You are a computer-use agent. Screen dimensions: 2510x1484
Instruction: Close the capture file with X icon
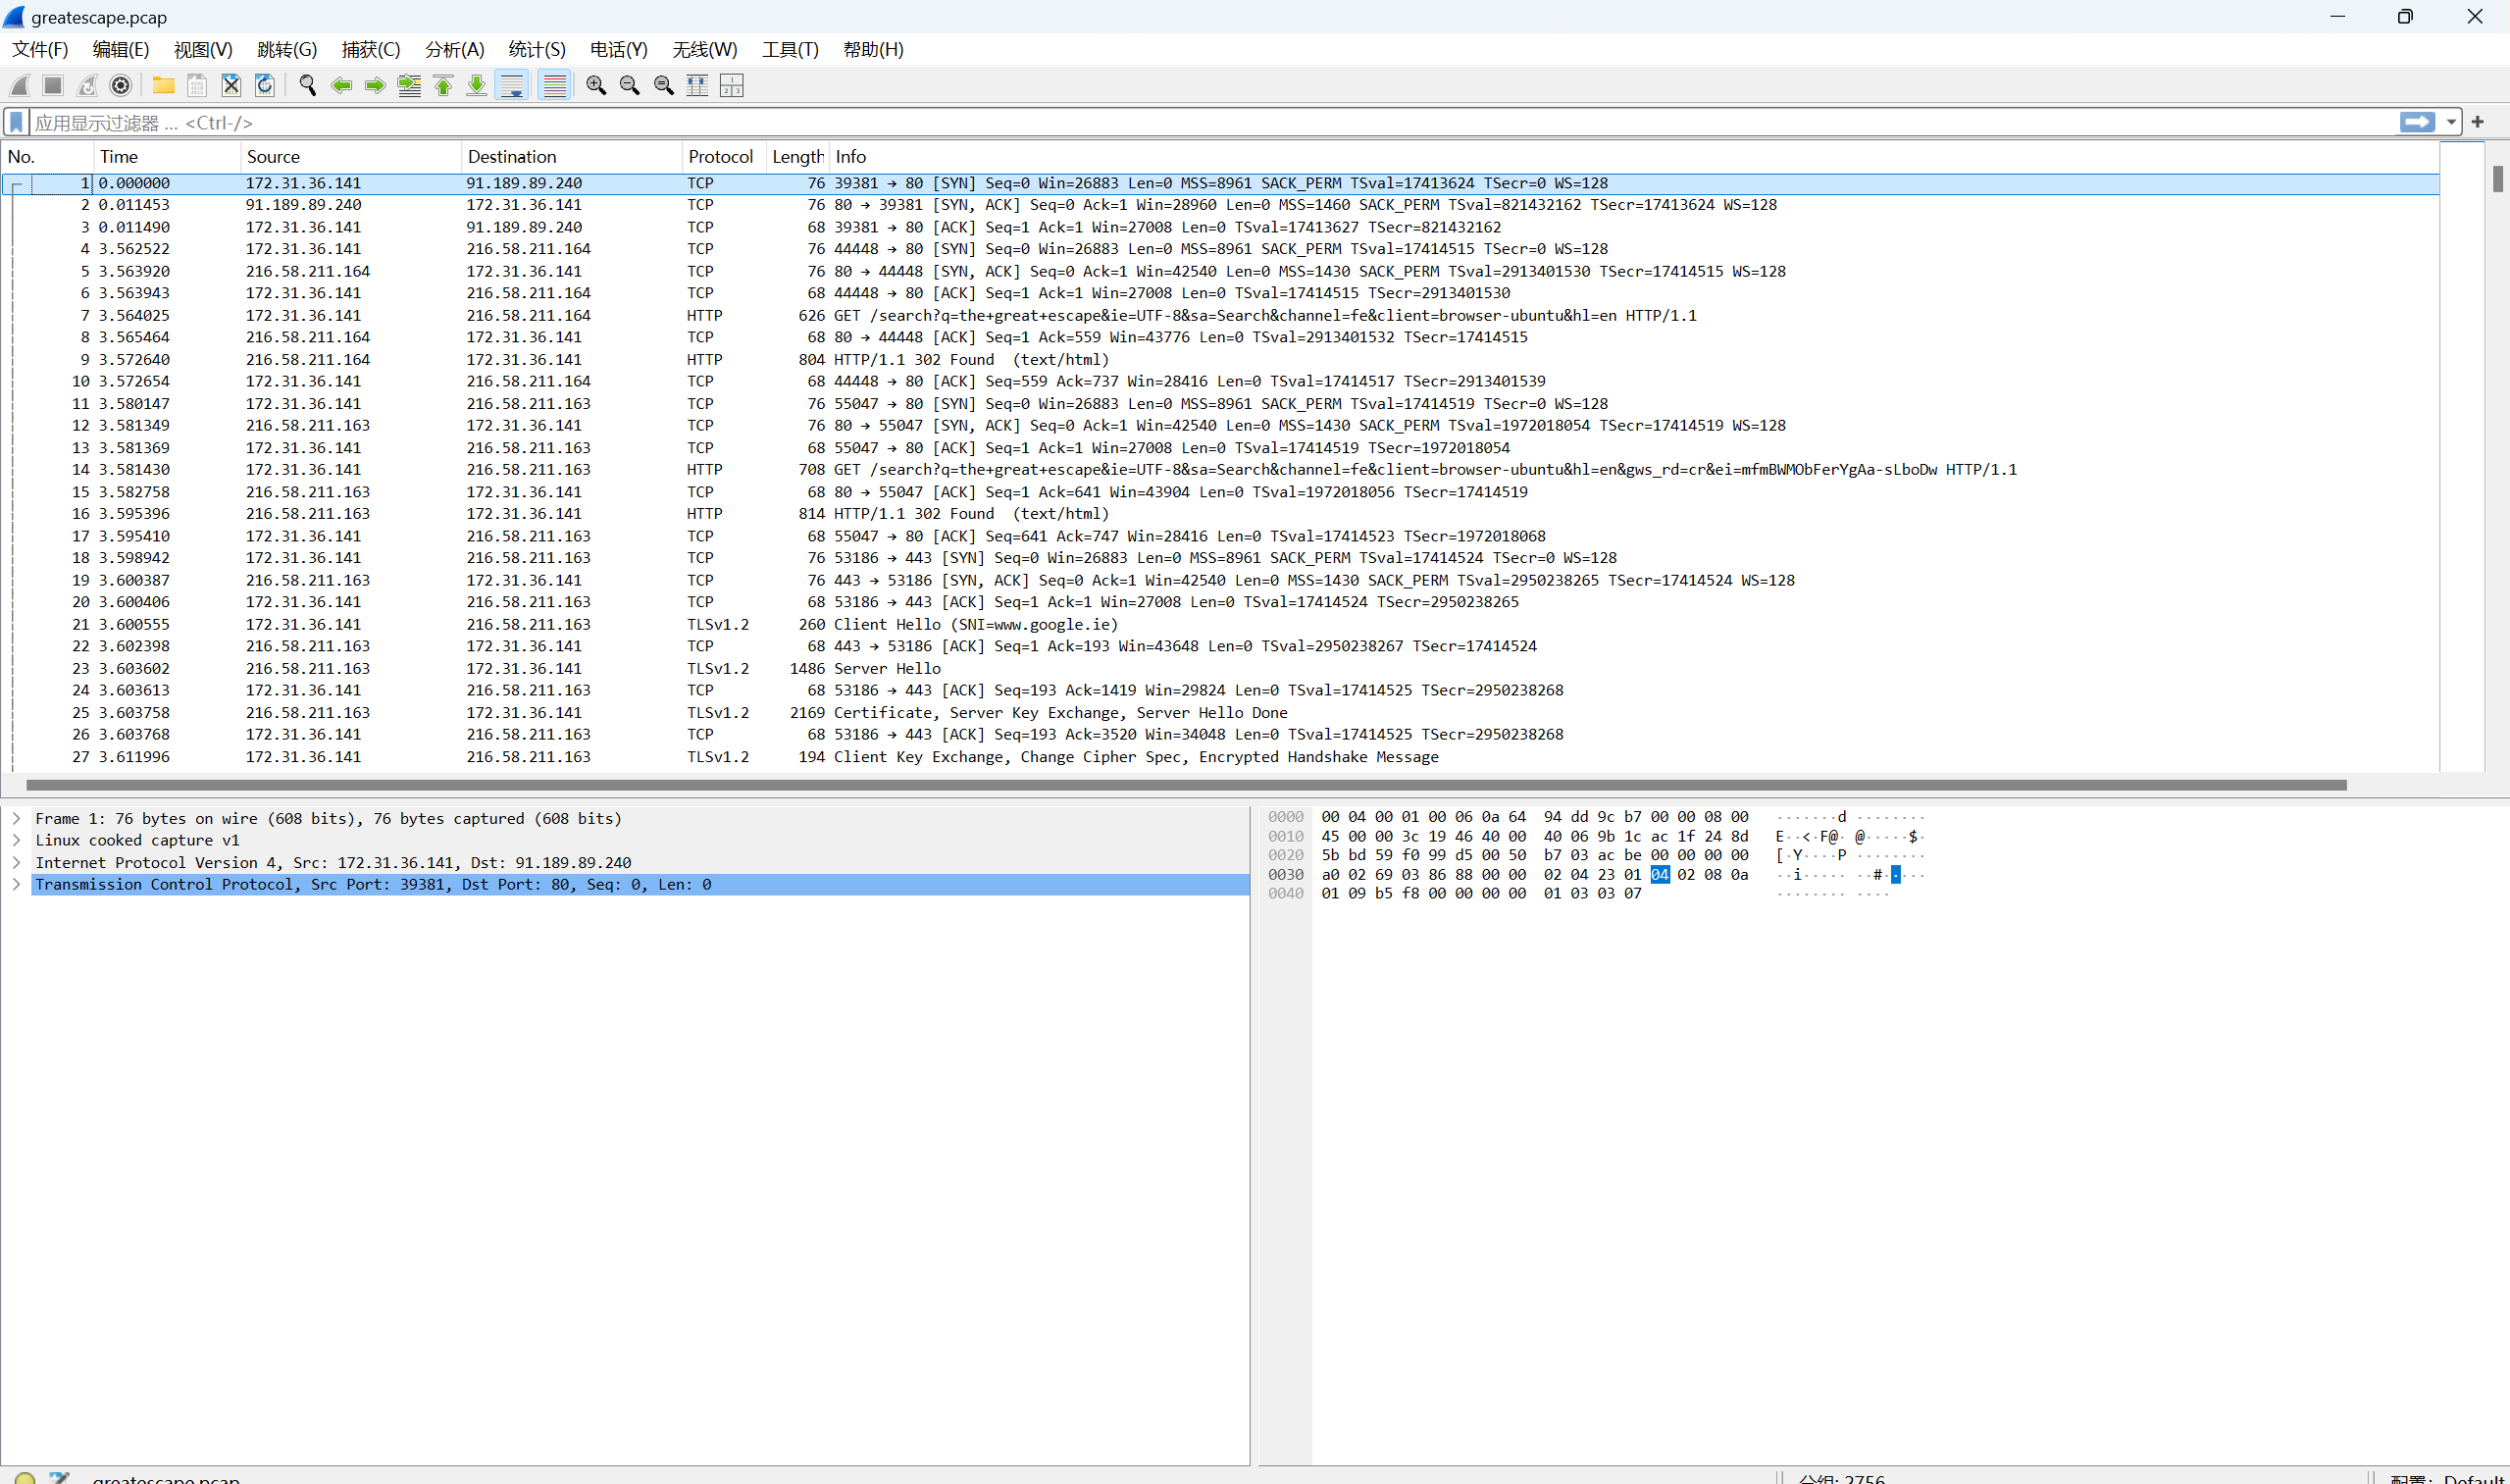(x=231, y=86)
